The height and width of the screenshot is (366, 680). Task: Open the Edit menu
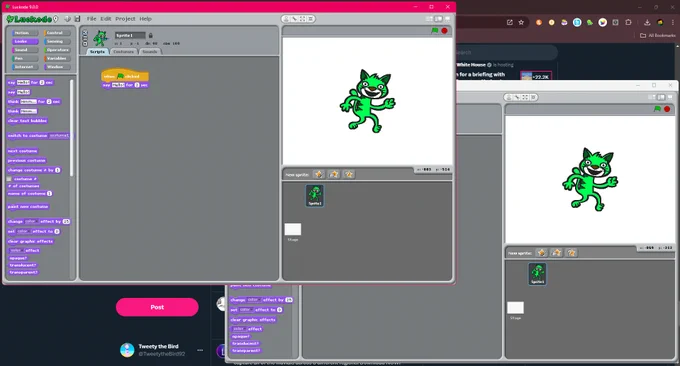tap(106, 19)
